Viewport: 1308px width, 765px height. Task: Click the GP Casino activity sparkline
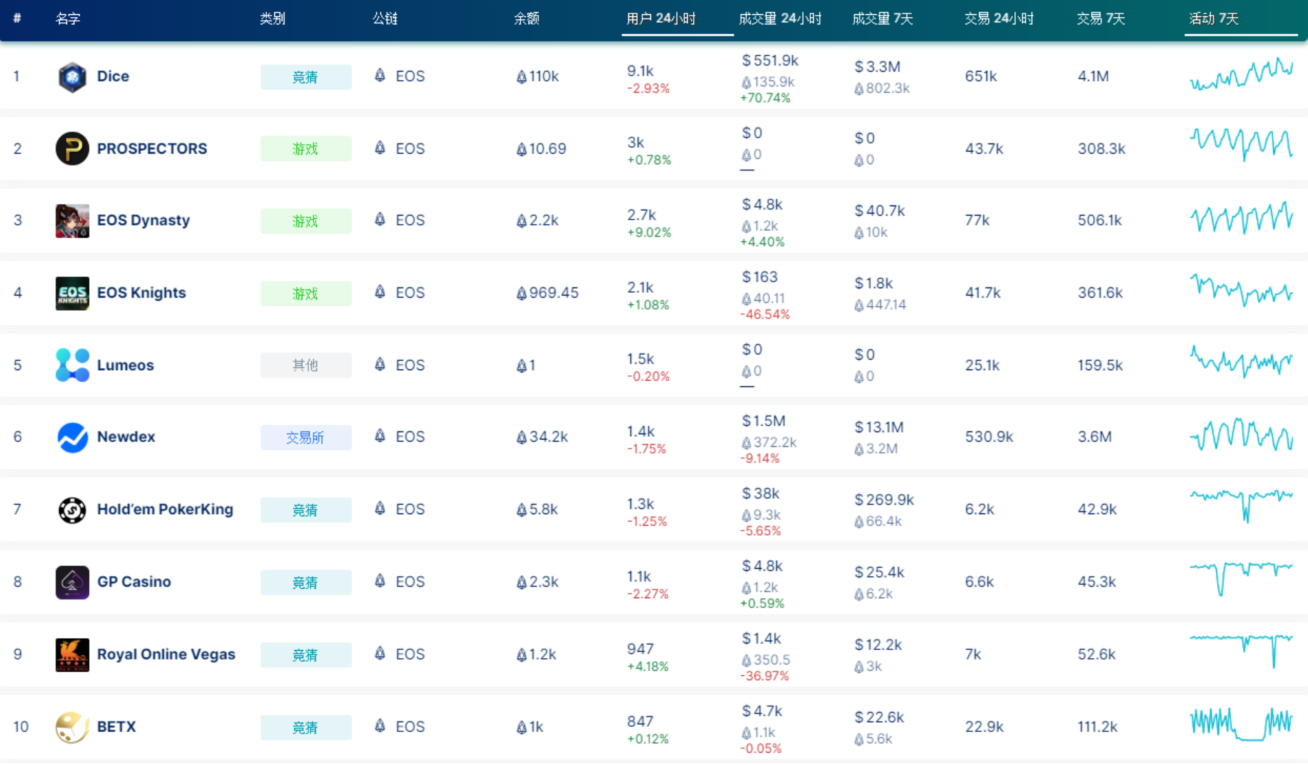point(1241,577)
